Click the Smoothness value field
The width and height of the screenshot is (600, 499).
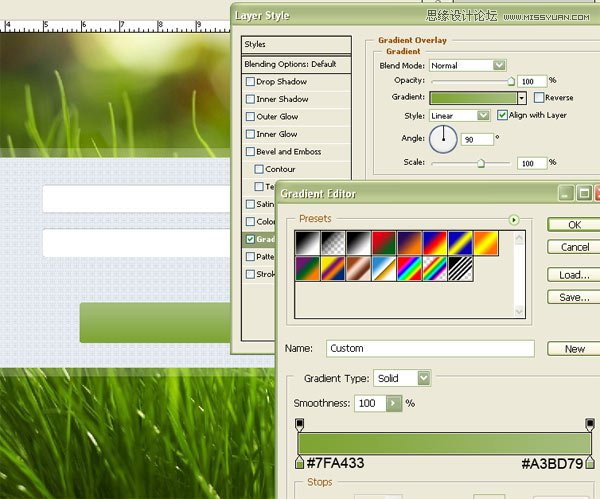point(370,403)
